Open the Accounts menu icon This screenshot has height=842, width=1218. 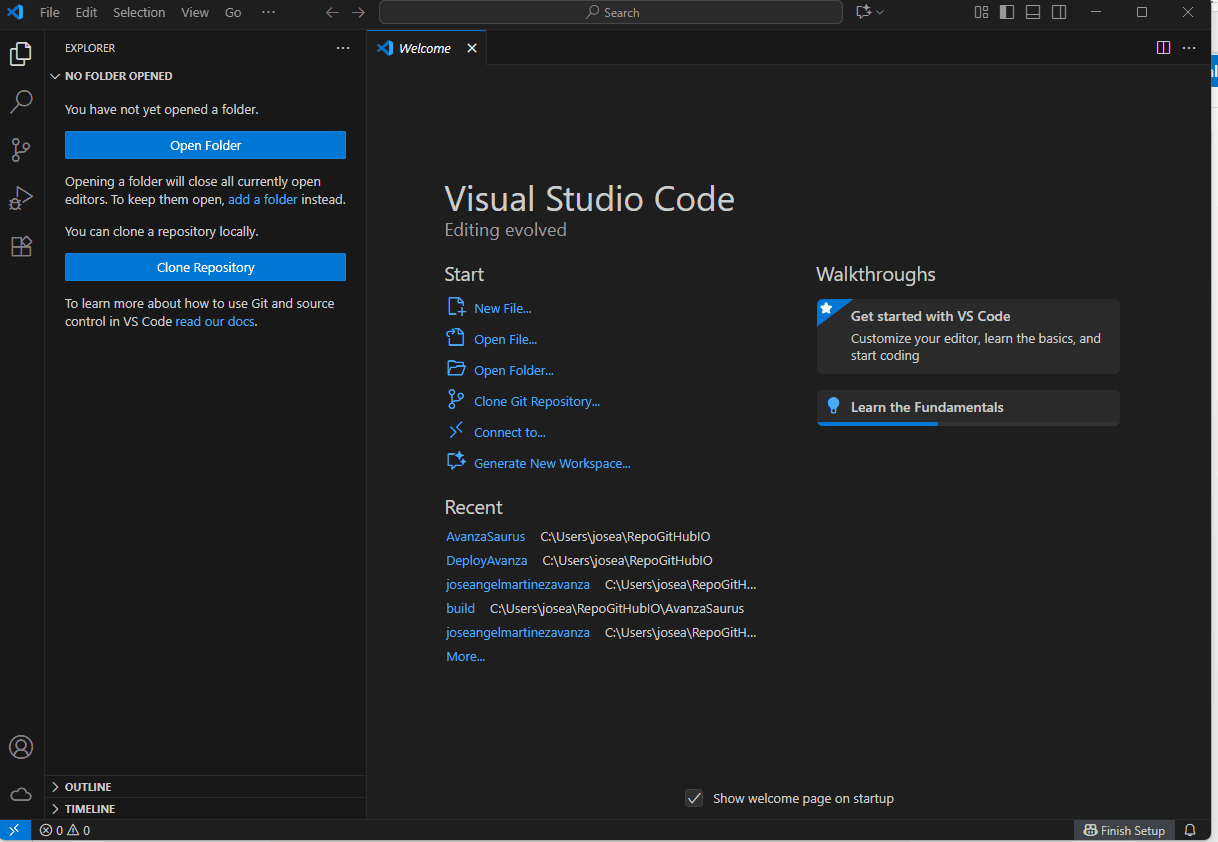point(21,747)
